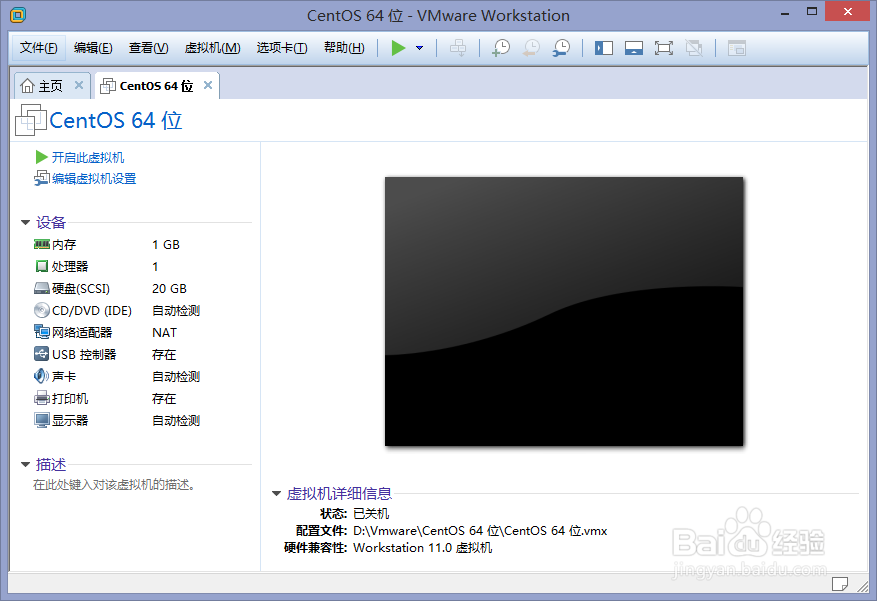Click the display monitor icon
The image size is (877, 601).
(42, 420)
